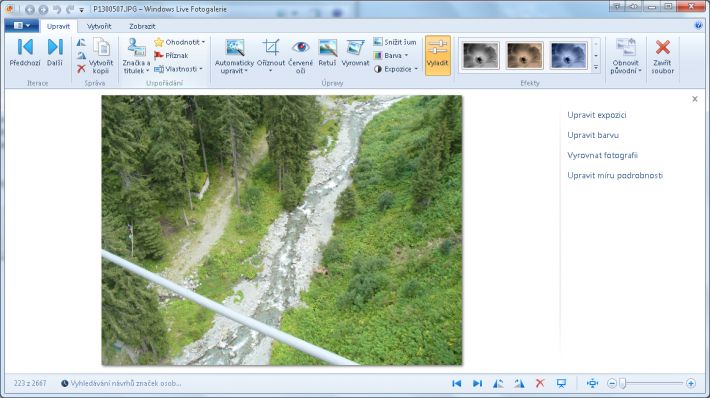Click the Oříznout crop tool icon
Viewport: 710px width, 398px height.
(271, 47)
